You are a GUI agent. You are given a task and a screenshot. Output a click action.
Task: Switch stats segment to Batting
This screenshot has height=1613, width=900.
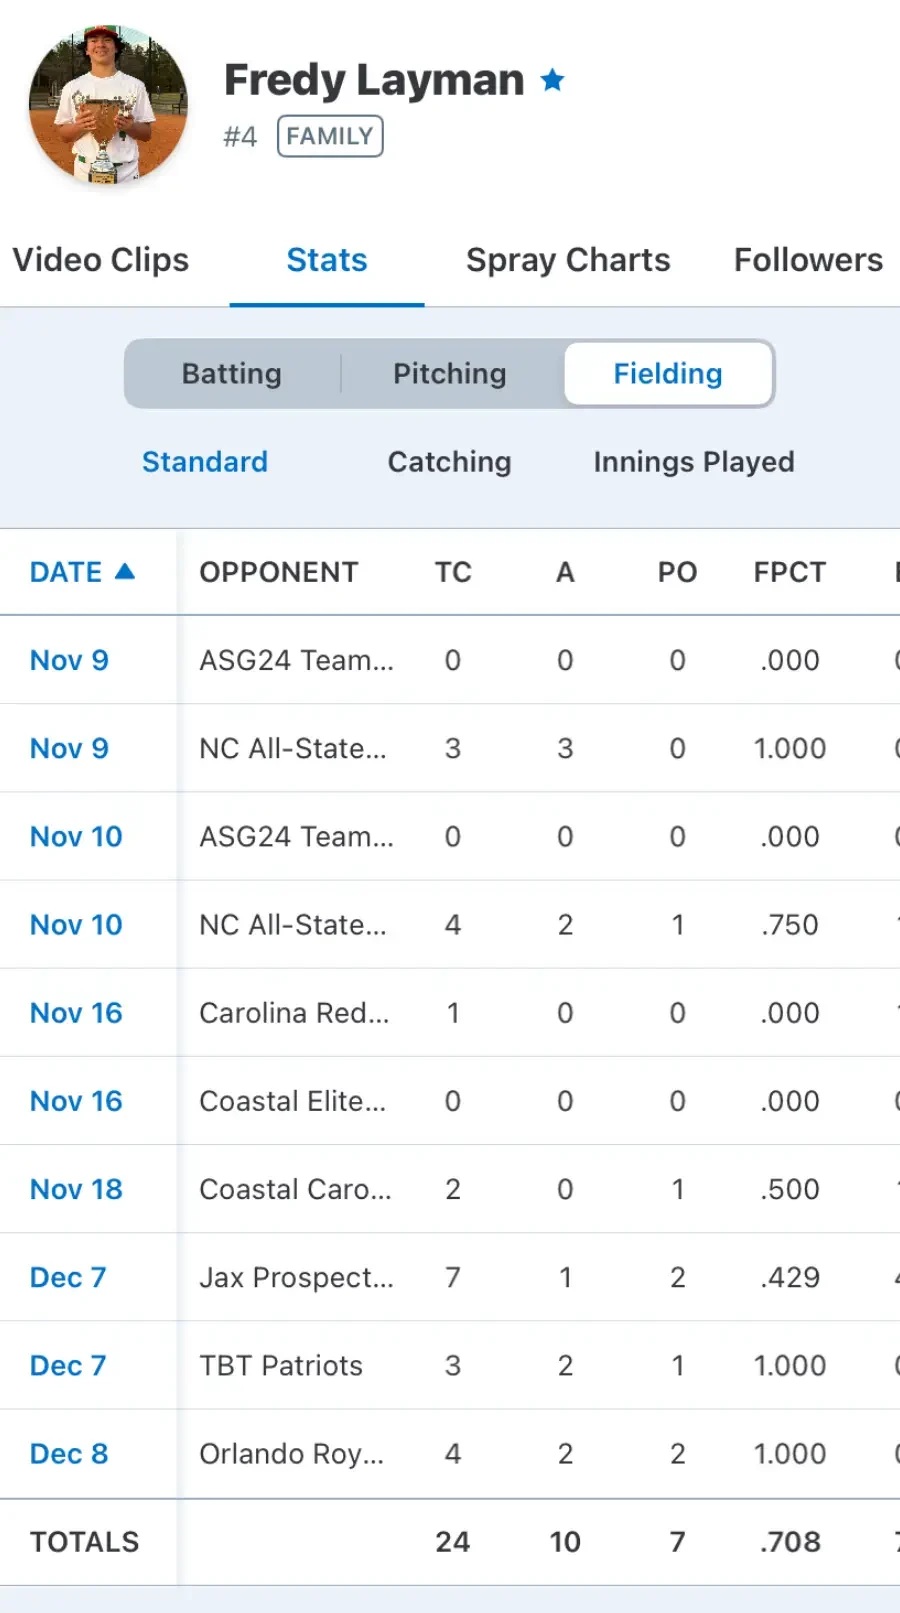point(232,374)
